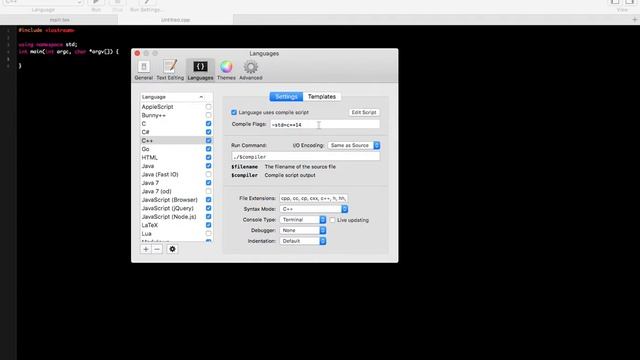This screenshot has width=640, height=360.
Task: Click the Edit Script button
Action: 364,112
